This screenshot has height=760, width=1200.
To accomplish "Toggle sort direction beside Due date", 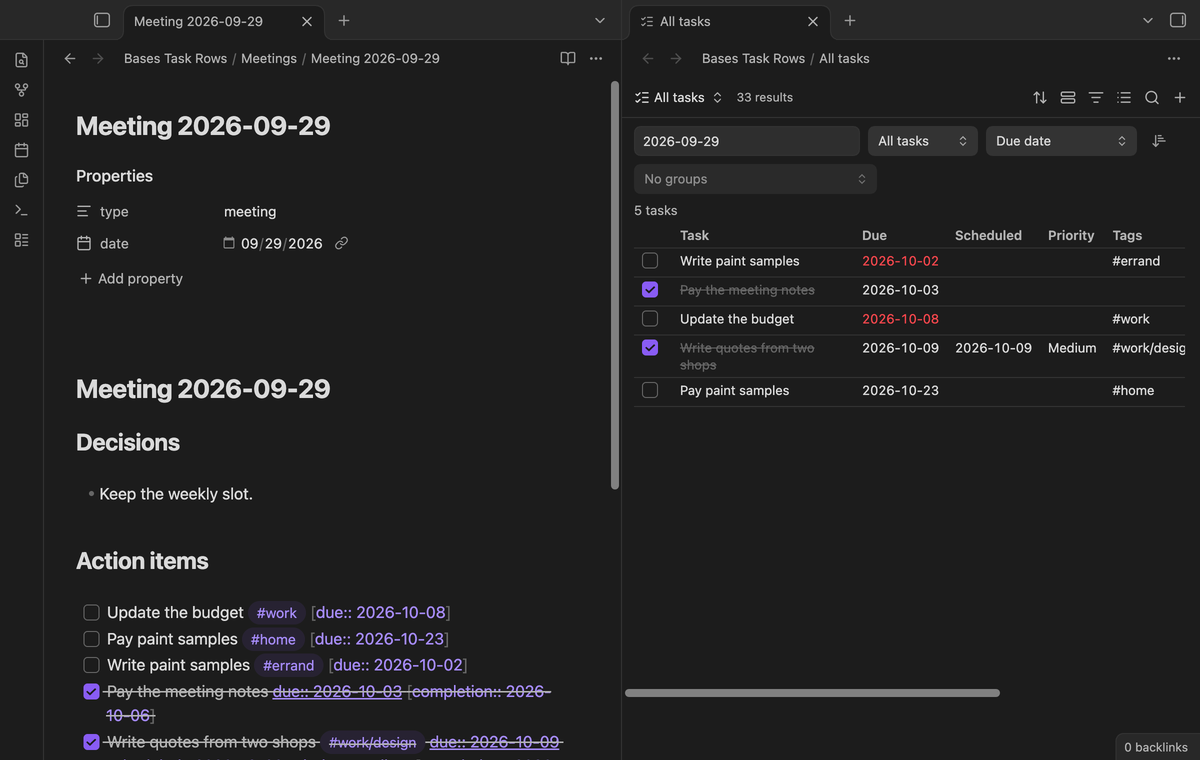I will [x=1159, y=141].
